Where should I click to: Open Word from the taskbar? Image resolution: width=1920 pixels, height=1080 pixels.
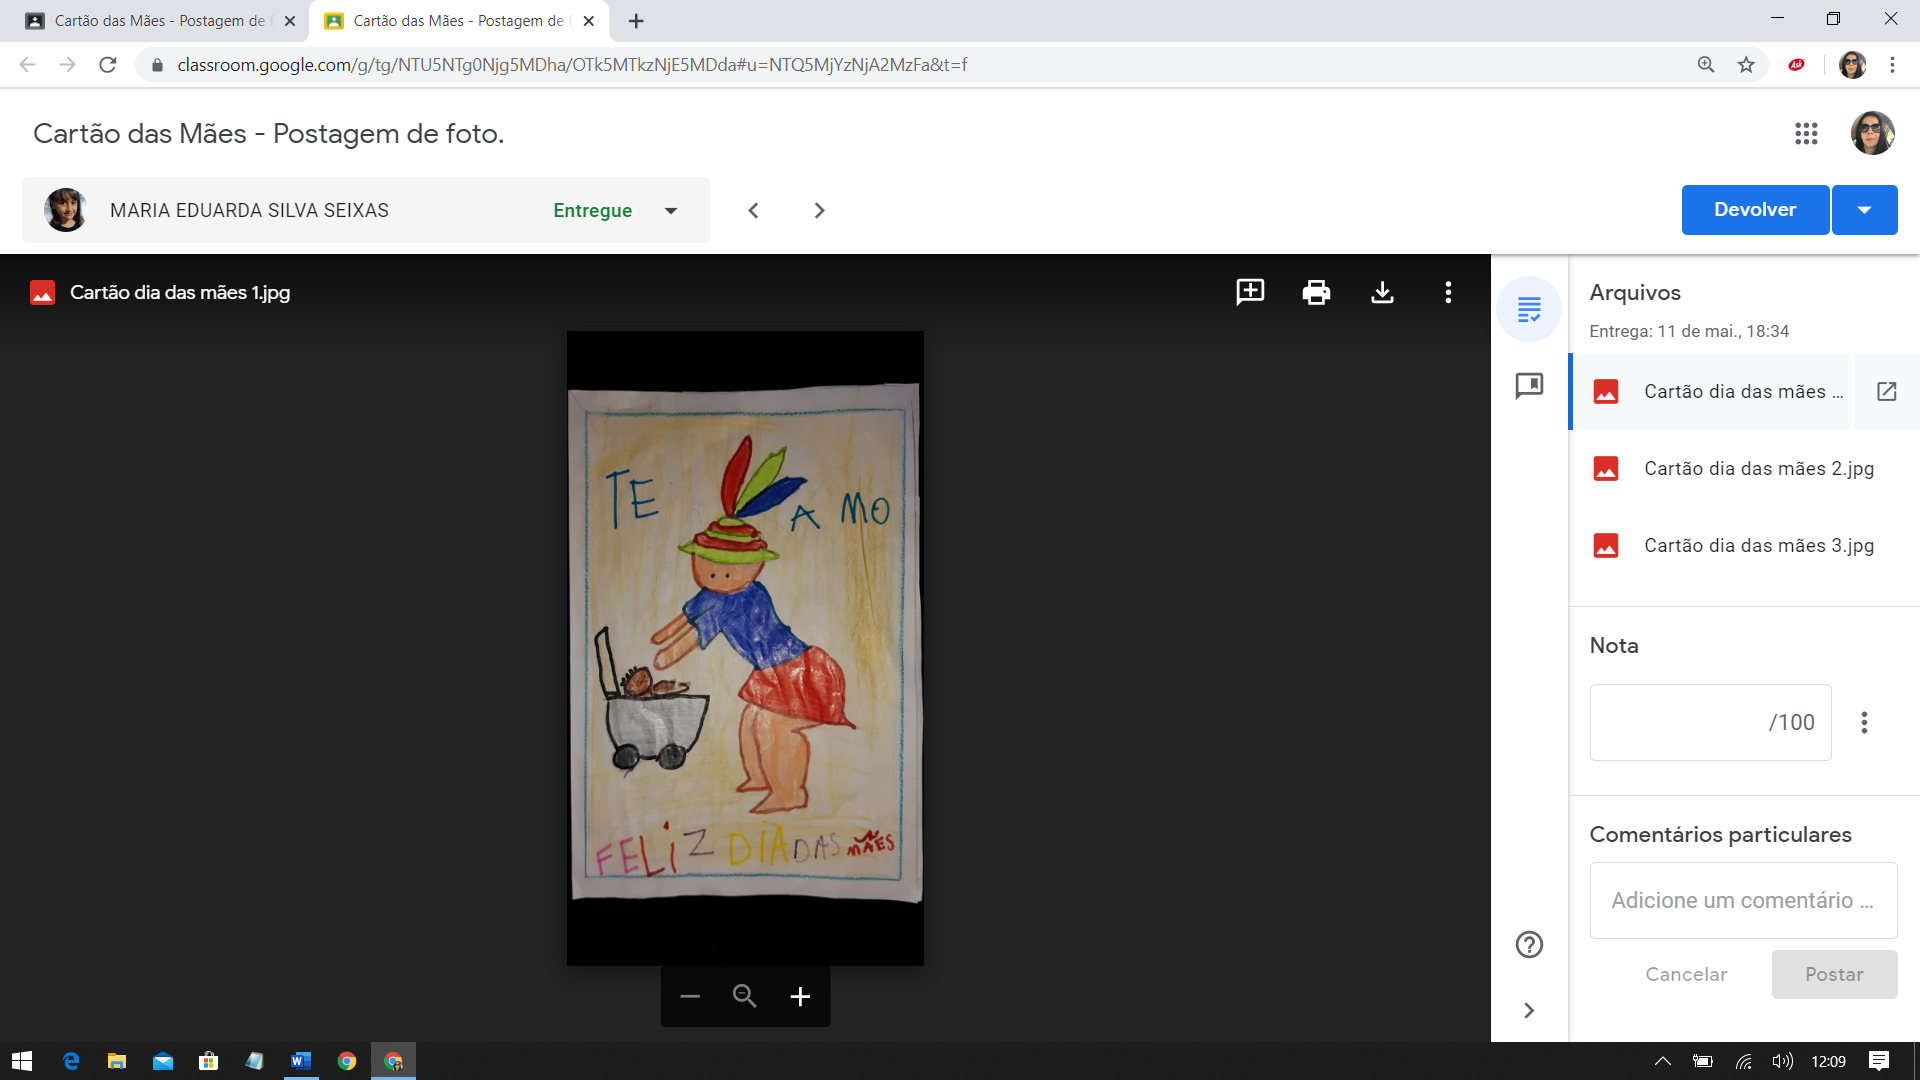[301, 1061]
